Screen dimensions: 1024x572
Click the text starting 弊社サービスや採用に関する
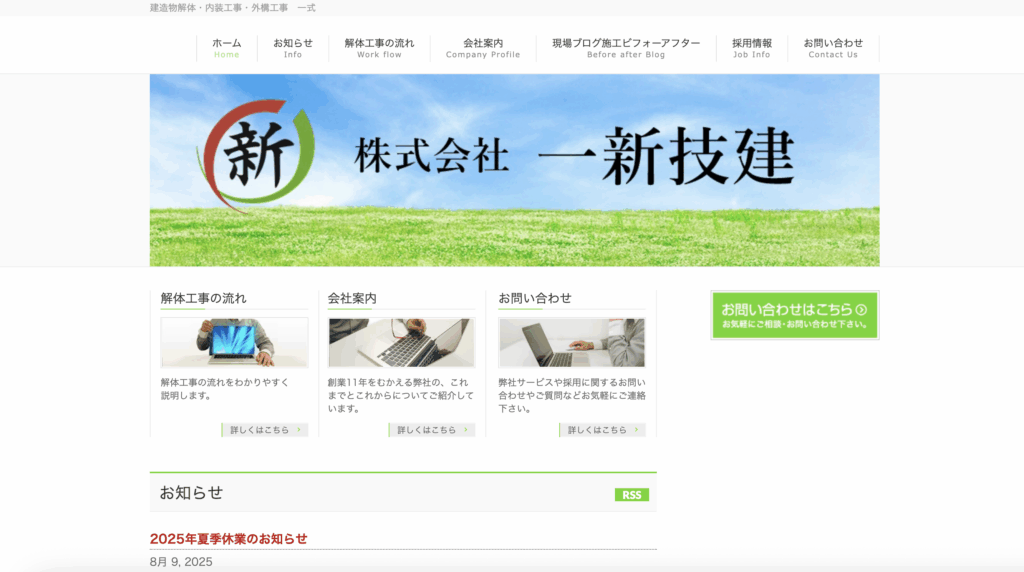click(572, 395)
